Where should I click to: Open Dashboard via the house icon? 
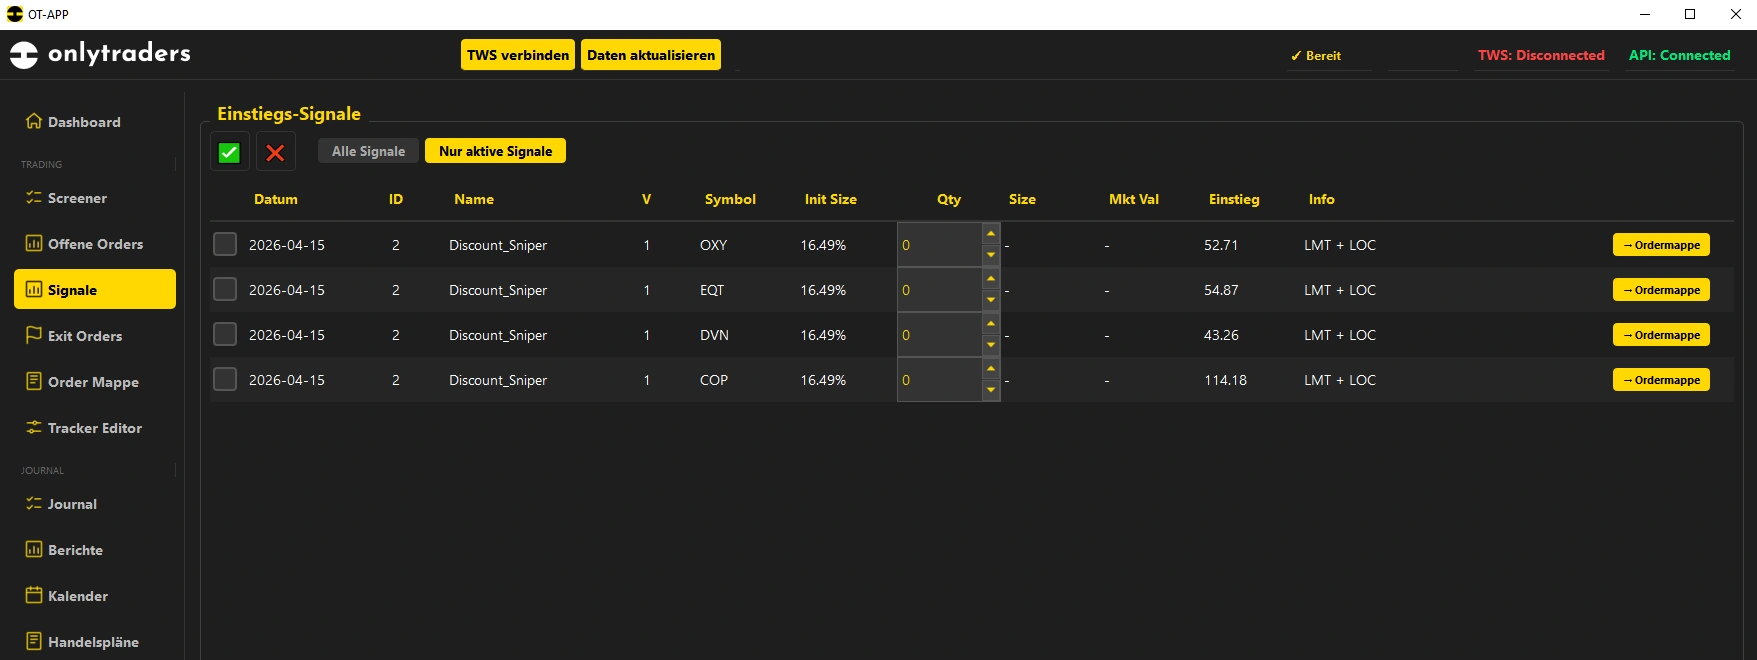click(34, 121)
